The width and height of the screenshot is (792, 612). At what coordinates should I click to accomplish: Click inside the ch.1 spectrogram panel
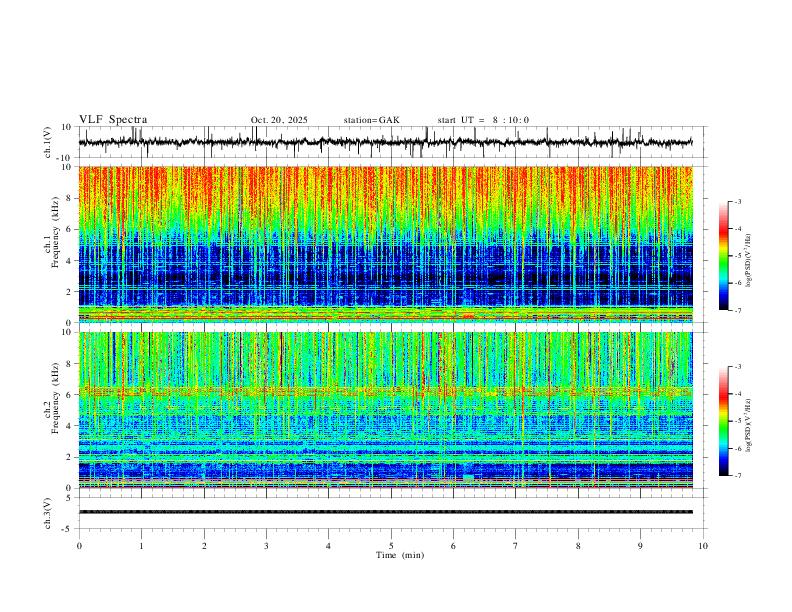coord(385,244)
